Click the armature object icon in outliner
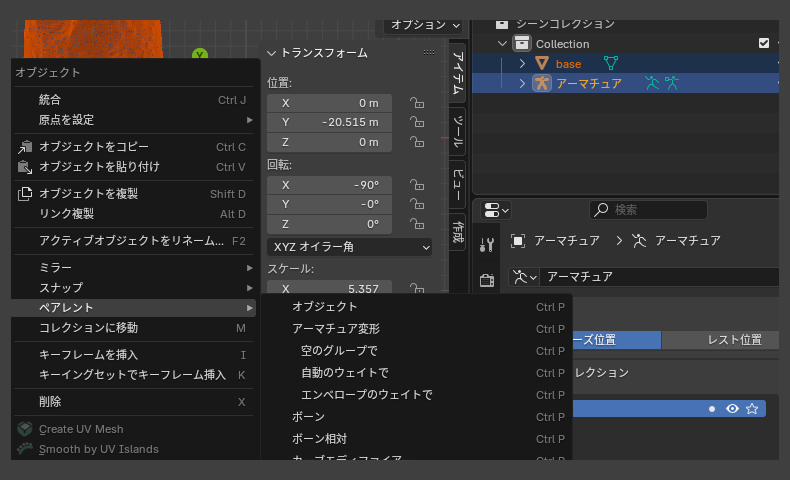The height and width of the screenshot is (480, 790). point(542,83)
